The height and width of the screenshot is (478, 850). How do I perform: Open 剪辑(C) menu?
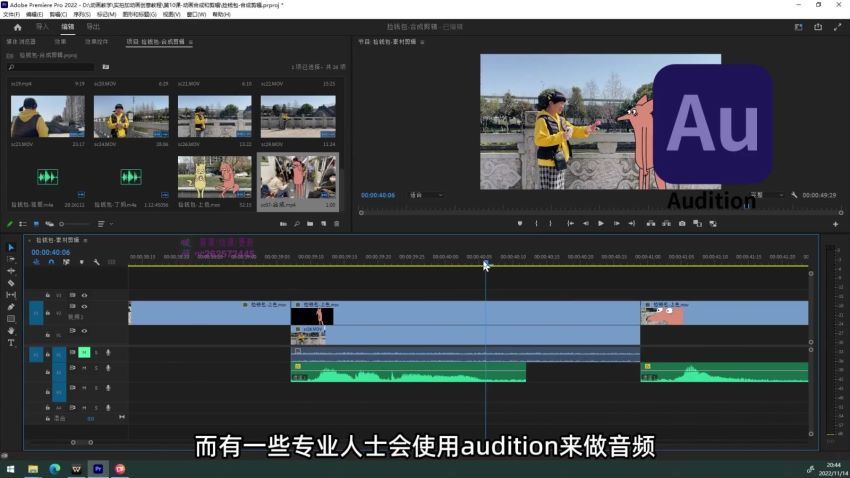tap(58, 15)
